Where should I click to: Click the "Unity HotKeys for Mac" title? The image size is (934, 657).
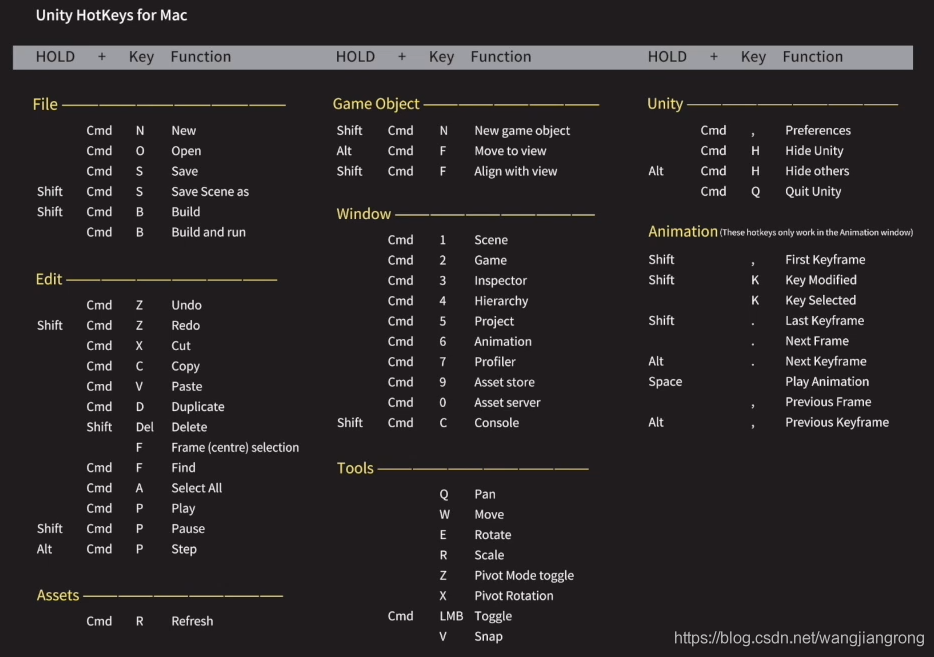click(111, 15)
